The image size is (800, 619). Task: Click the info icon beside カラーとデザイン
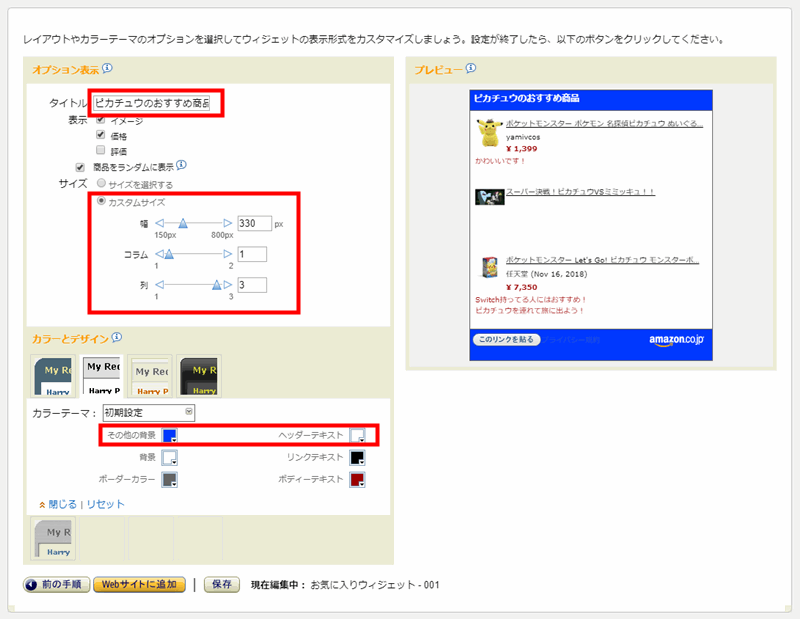pos(117,337)
